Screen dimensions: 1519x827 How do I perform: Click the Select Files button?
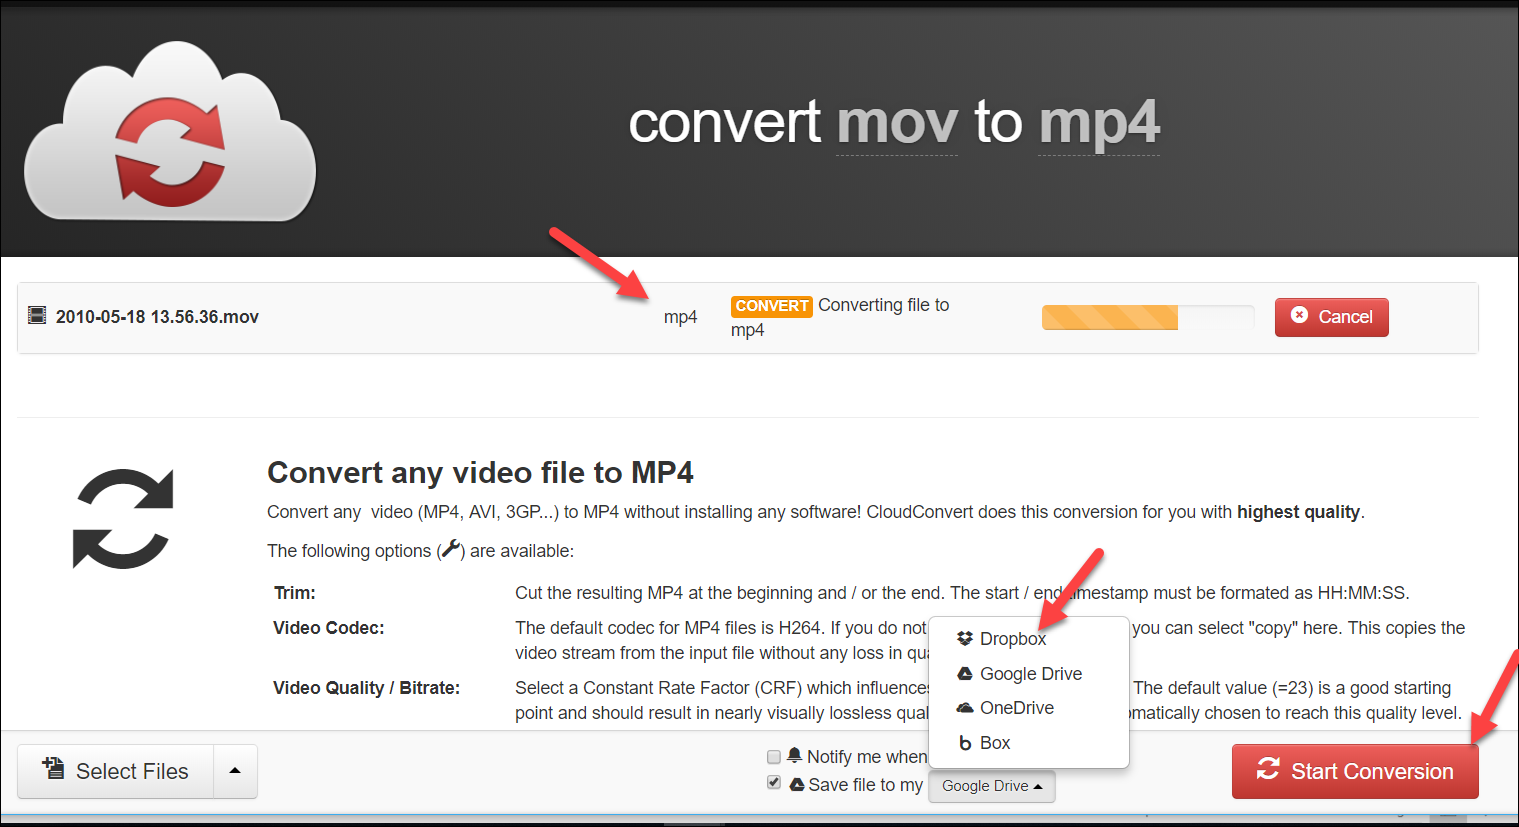pos(116,771)
